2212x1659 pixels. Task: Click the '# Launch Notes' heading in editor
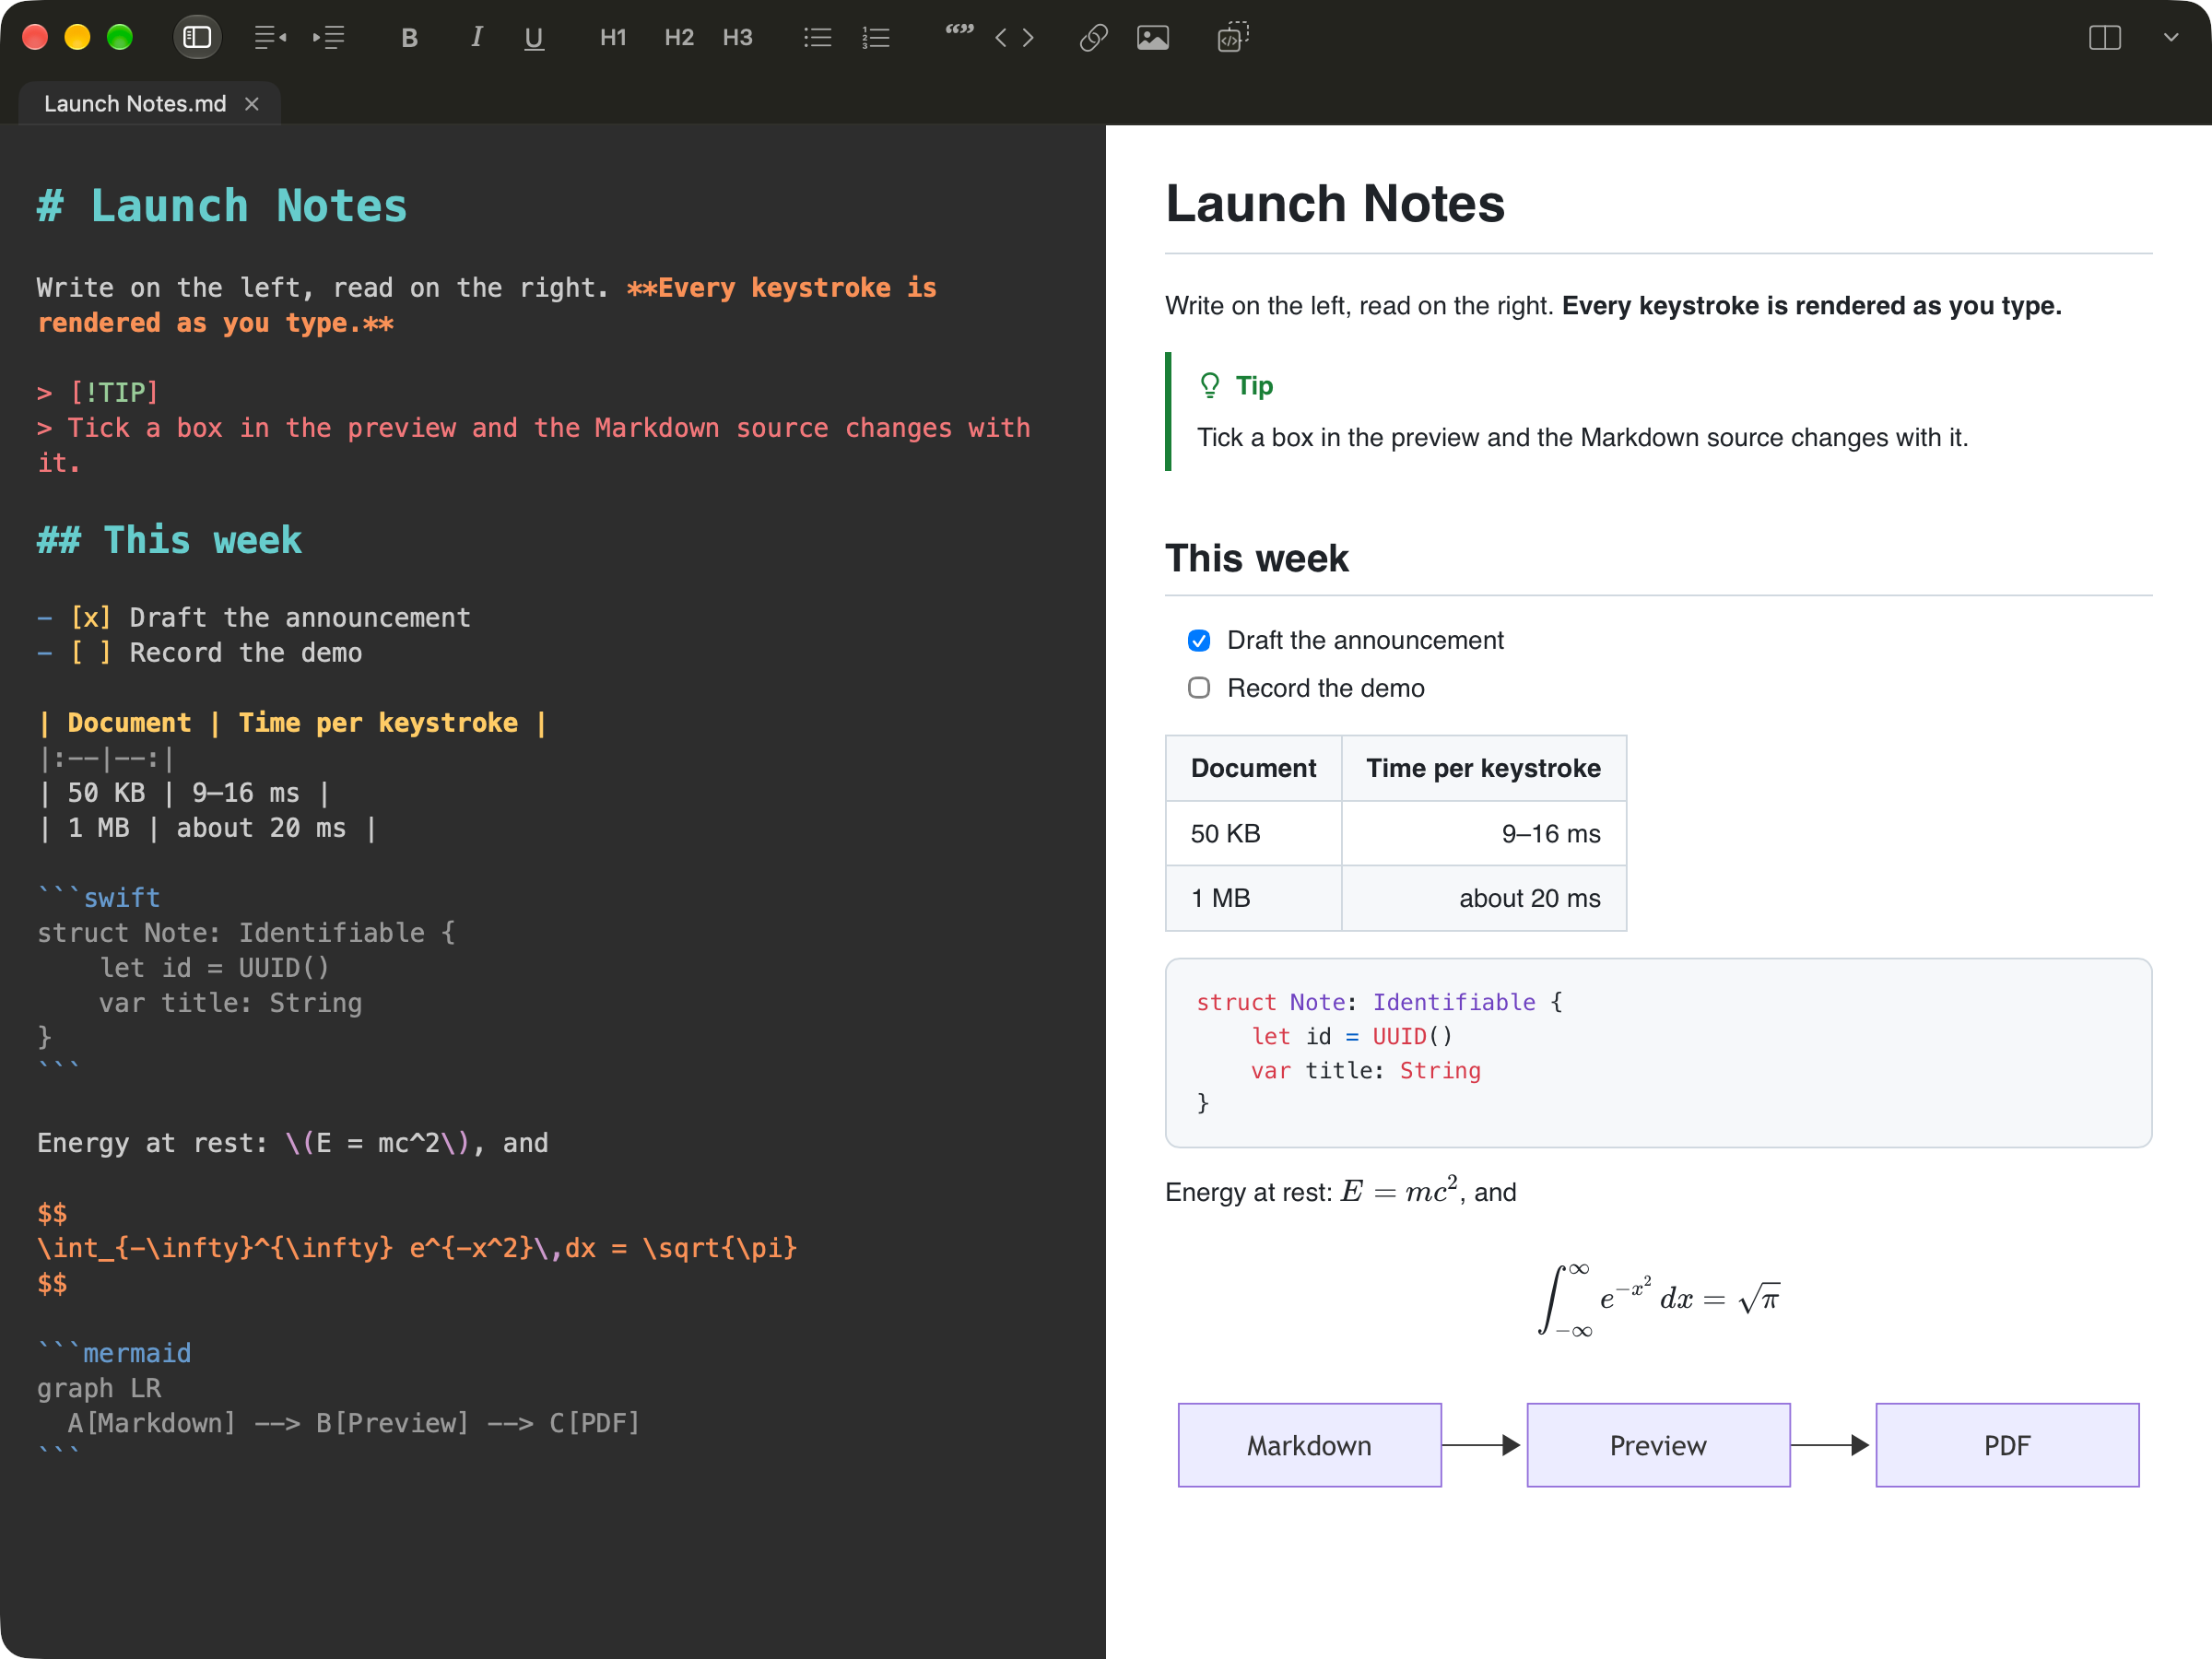[222, 206]
